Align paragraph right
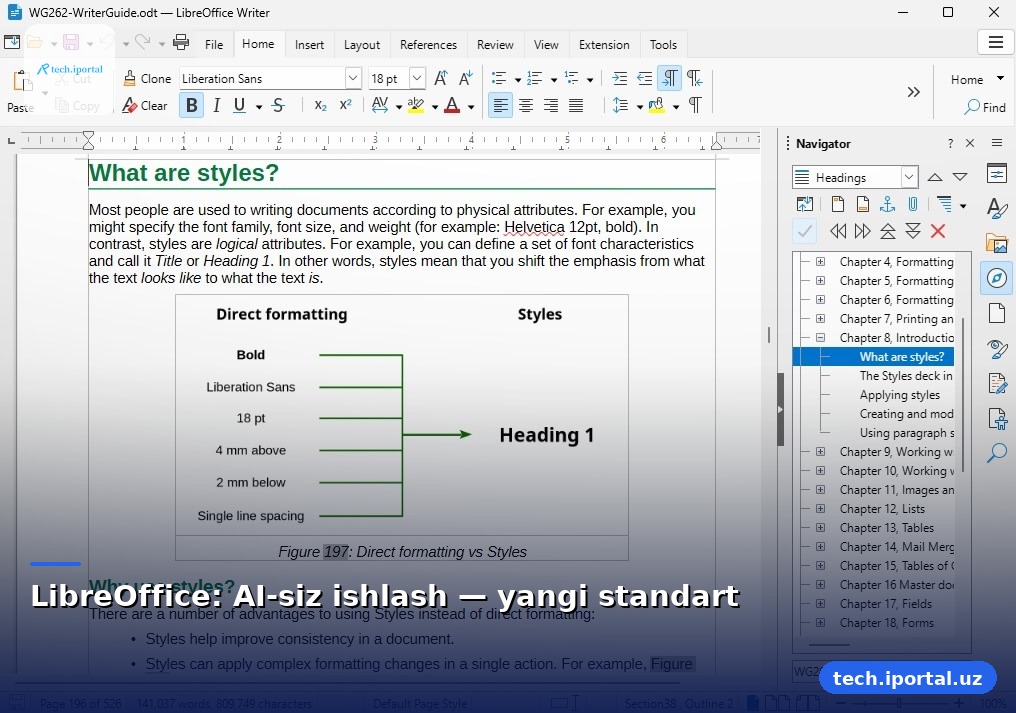The width and height of the screenshot is (1016, 713). point(551,106)
